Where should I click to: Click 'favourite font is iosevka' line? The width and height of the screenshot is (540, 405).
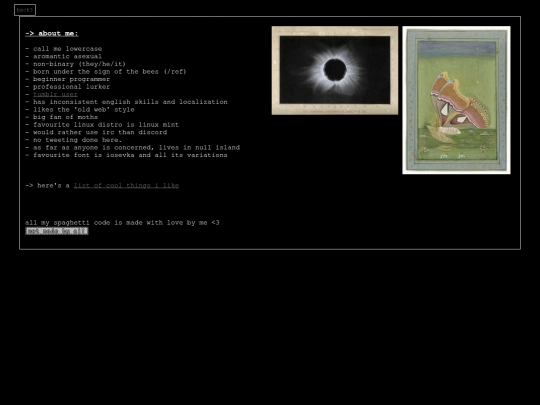click(x=126, y=155)
